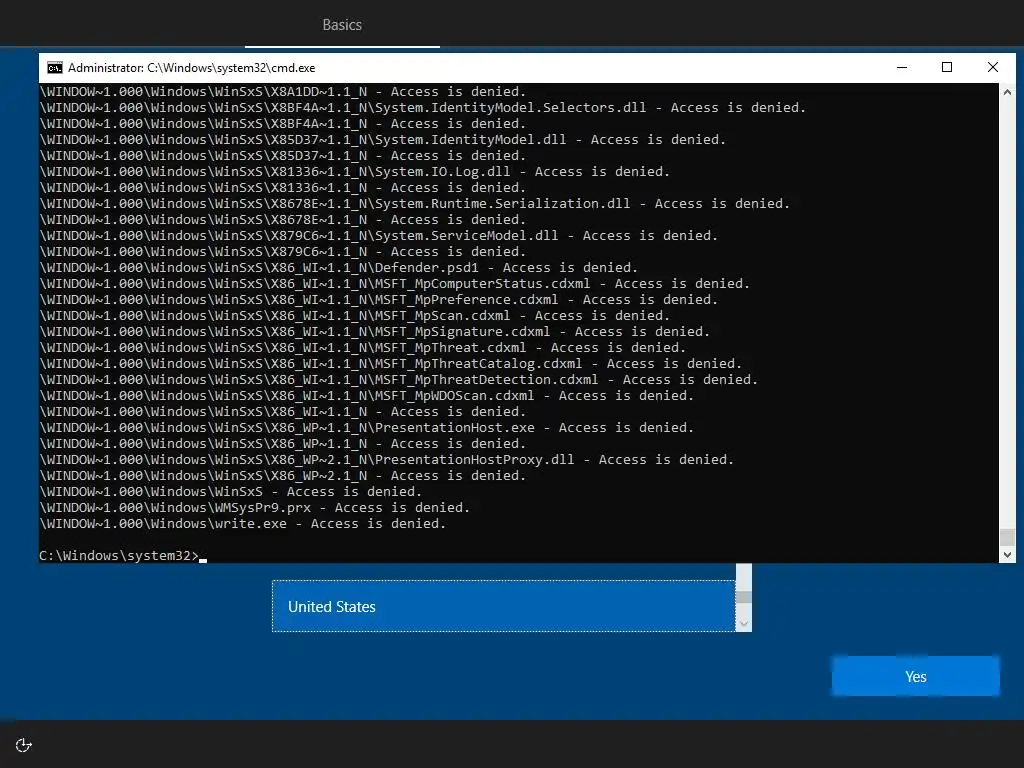1024x768 pixels.
Task: Click the MSFT_MpScan.cdxml line
Action: (x=355, y=315)
